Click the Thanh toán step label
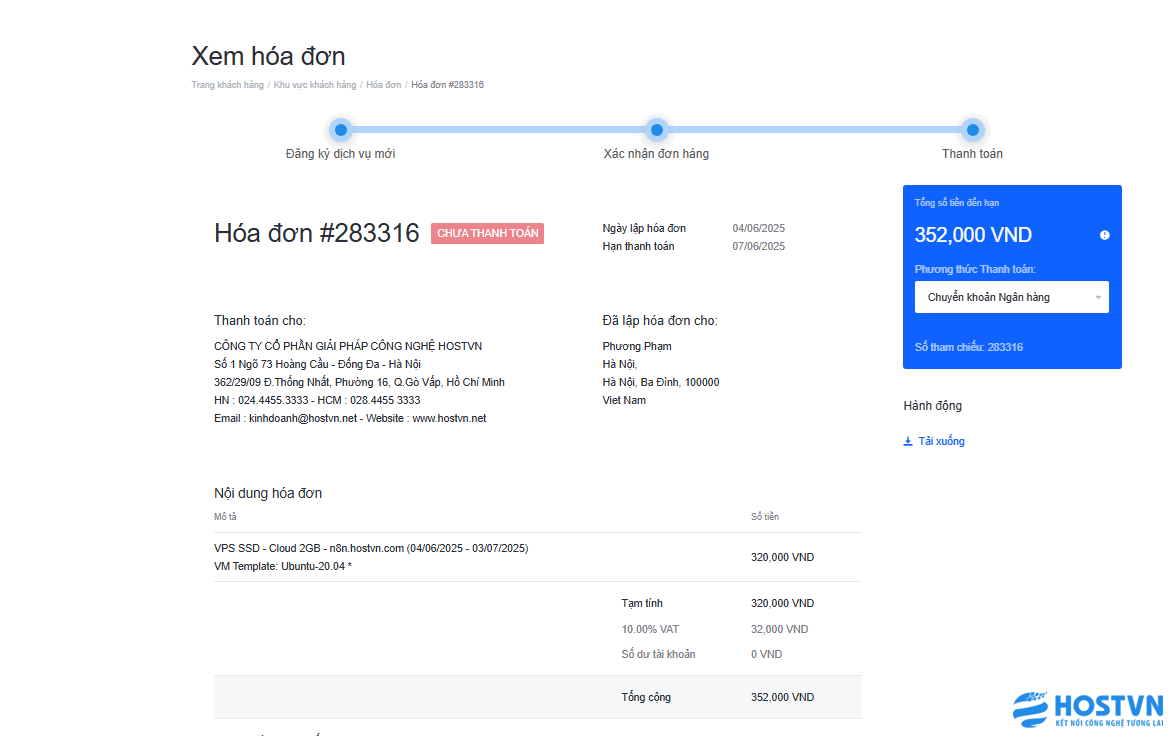Image resolution: width=1168 pixels, height=736 pixels. pyautogui.click(x=972, y=153)
